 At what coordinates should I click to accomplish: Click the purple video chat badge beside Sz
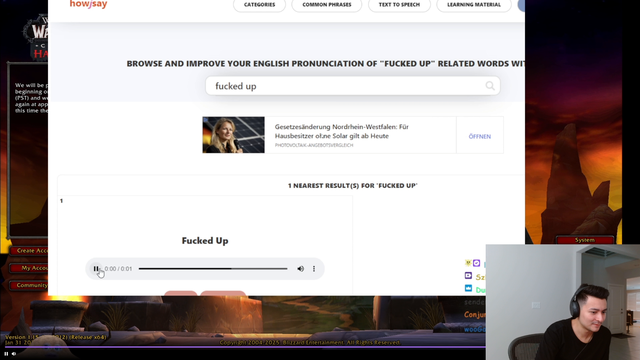(x=468, y=276)
